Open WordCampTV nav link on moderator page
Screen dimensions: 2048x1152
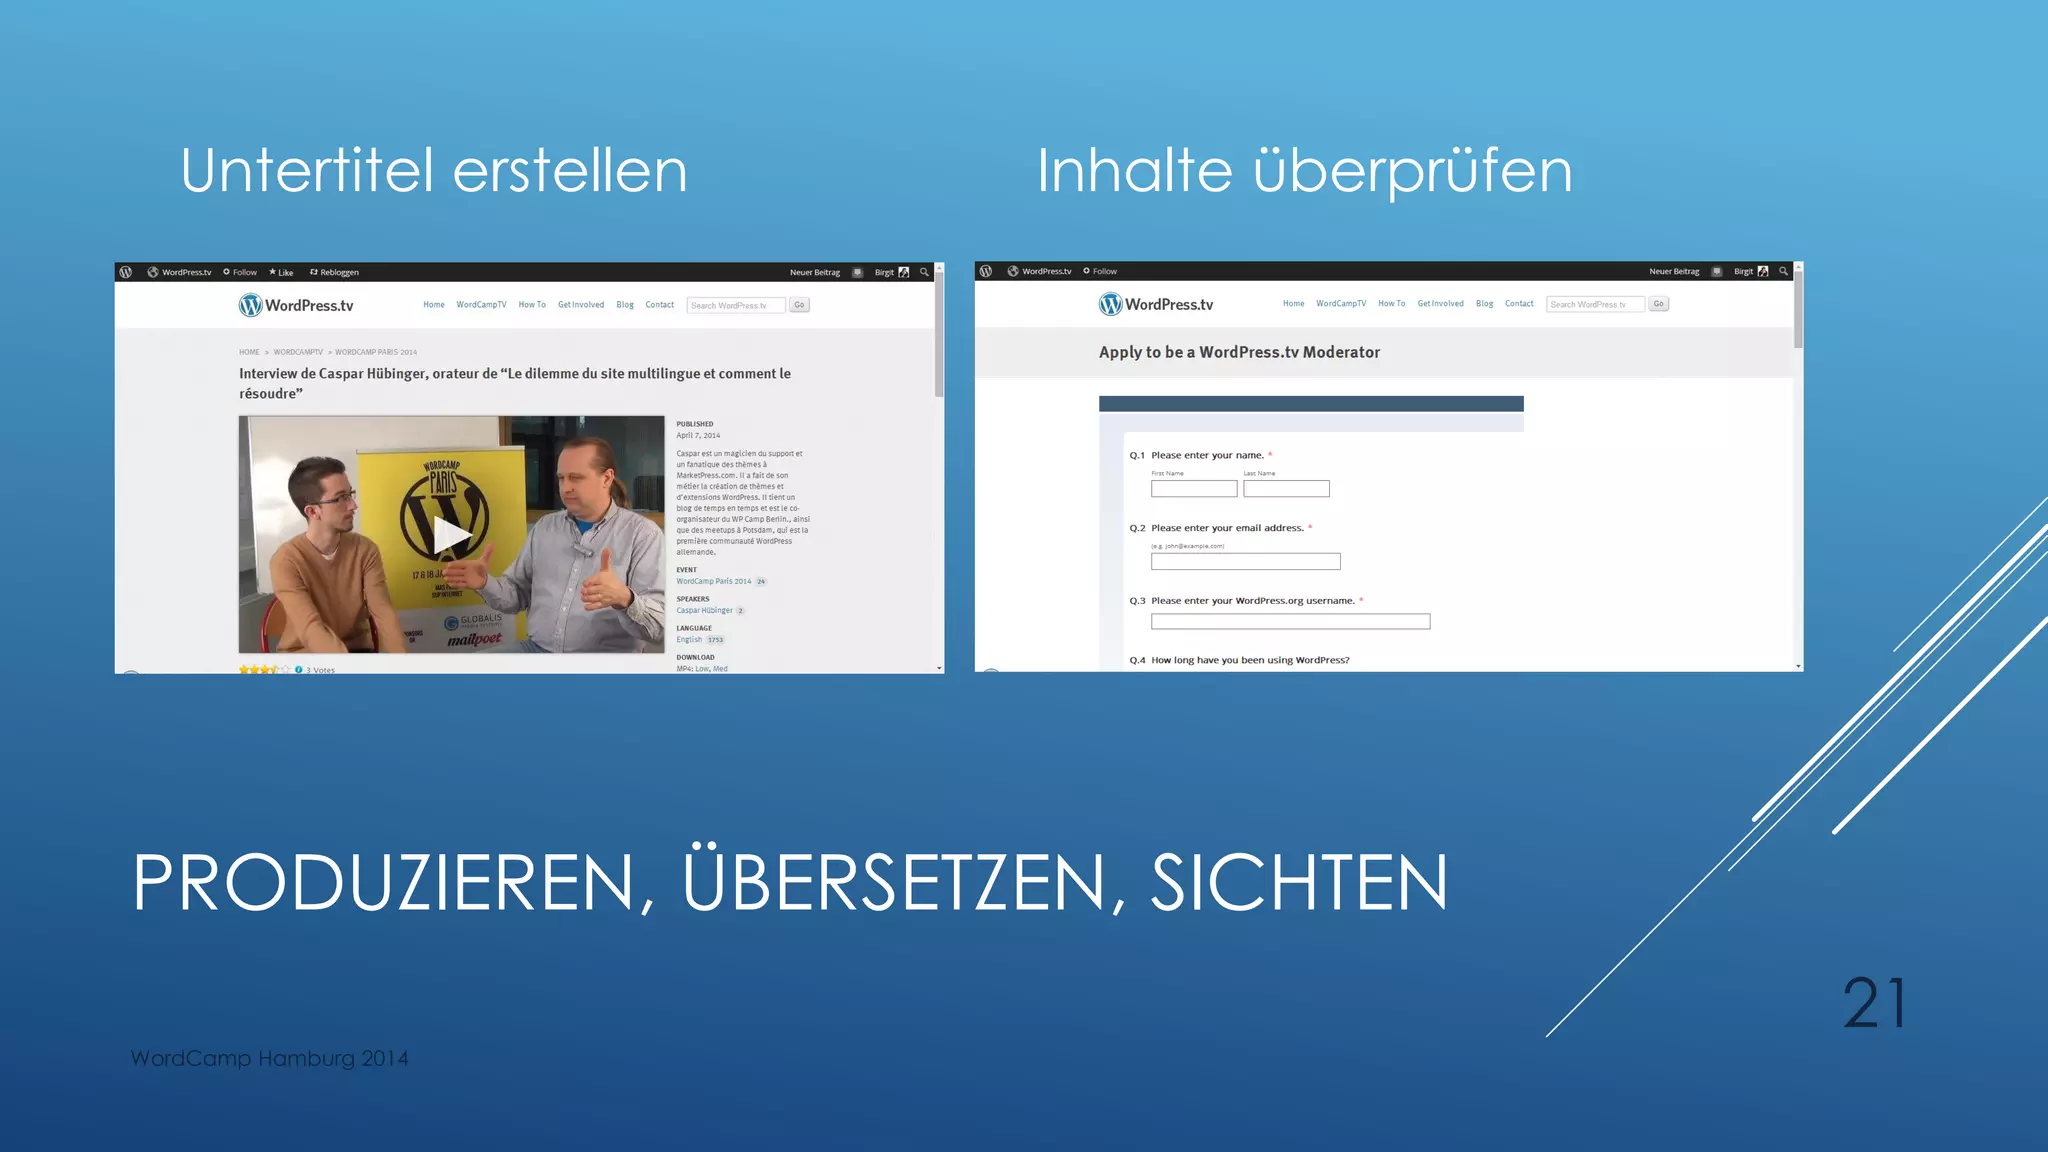coord(1341,304)
